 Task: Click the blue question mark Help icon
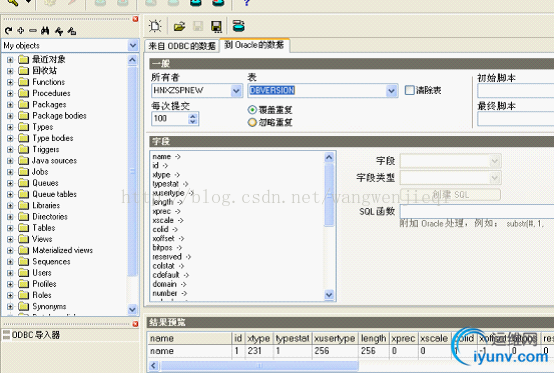point(247,3)
